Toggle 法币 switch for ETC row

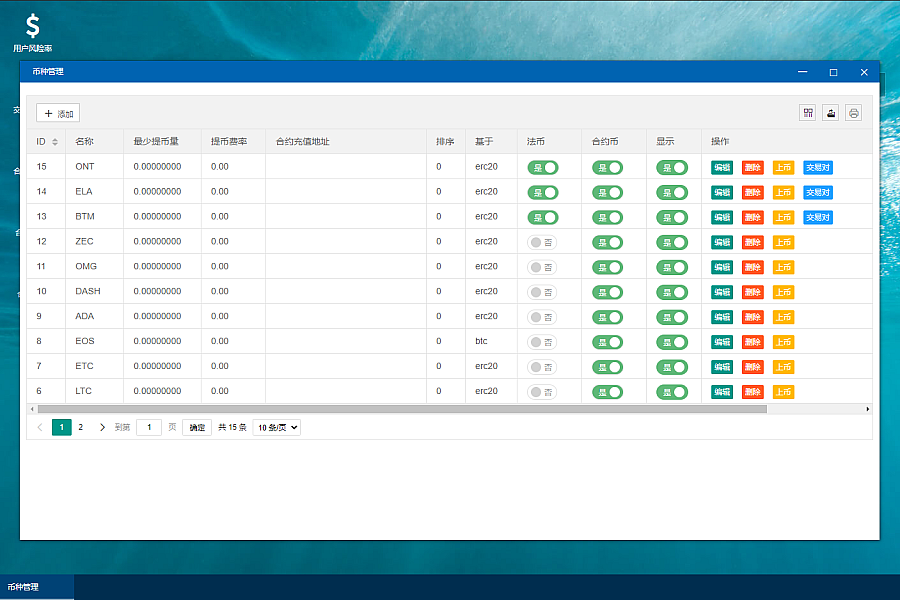coord(542,367)
